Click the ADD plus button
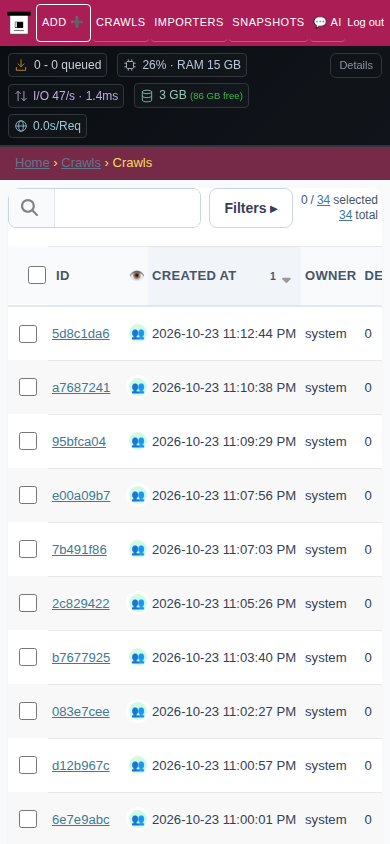Image resolution: width=390 pixels, height=844 pixels. (63, 23)
